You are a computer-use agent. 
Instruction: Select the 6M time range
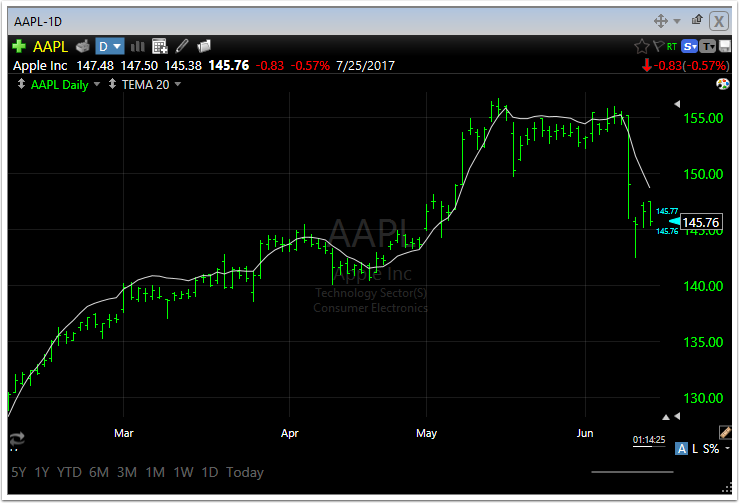99,472
